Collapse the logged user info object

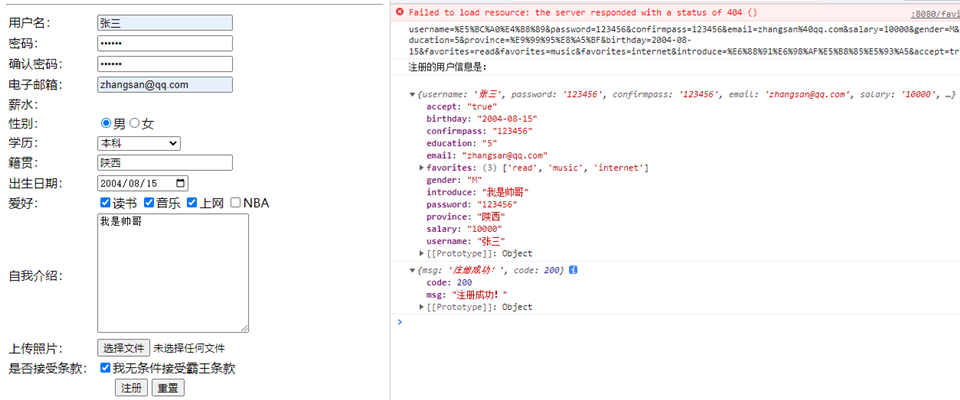pyautogui.click(x=413, y=94)
